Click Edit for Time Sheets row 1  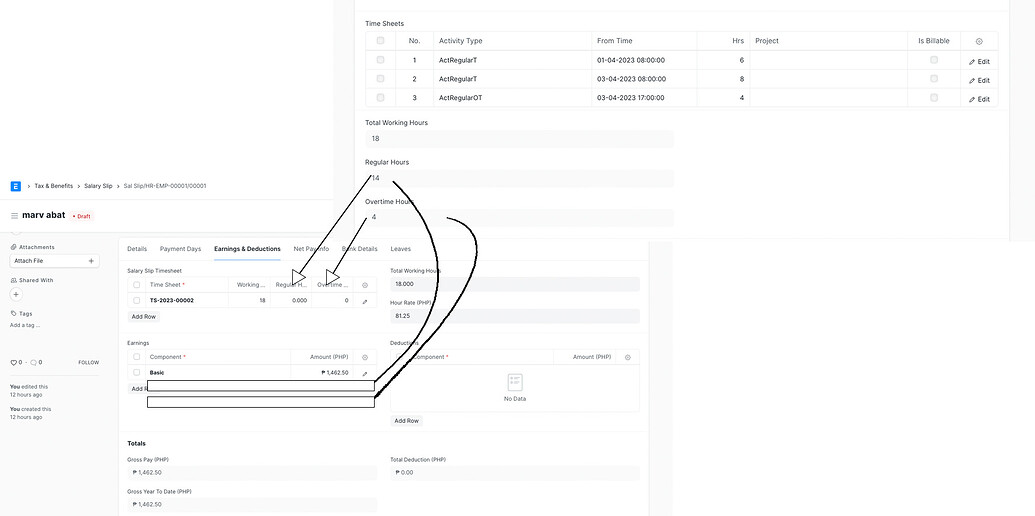click(980, 61)
